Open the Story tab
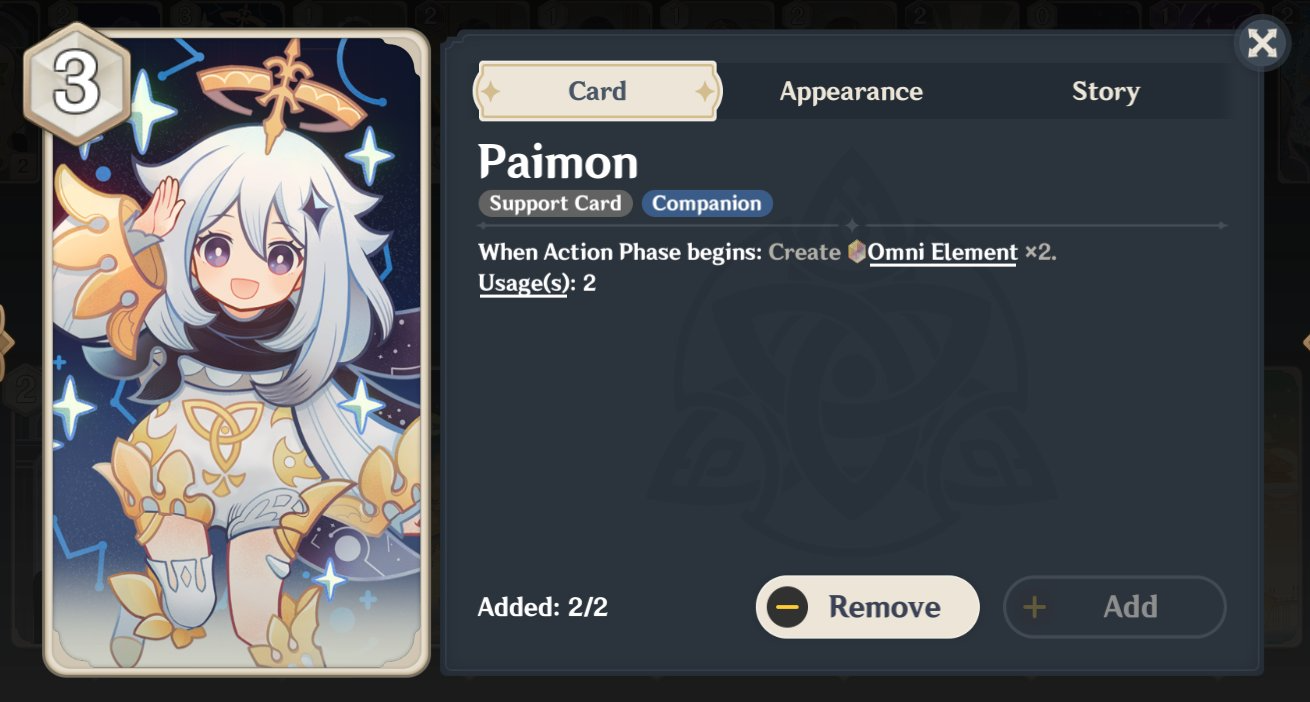This screenshot has width=1310, height=702. [x=1105, y=91]
